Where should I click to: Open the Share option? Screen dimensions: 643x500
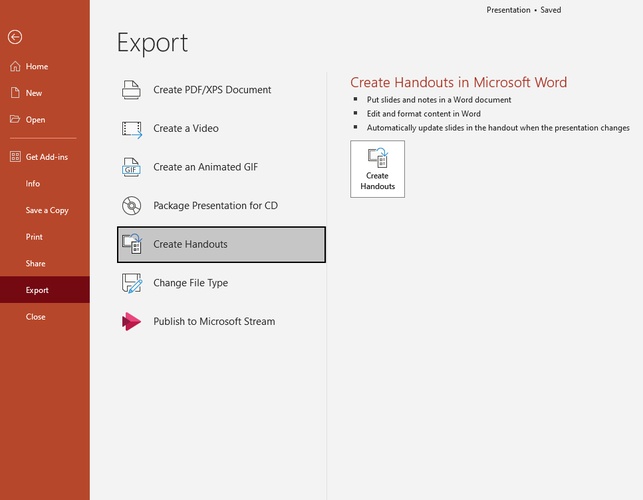(35, 263)
